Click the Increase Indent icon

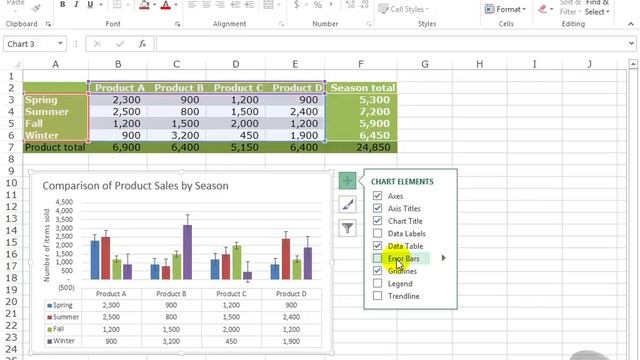coord(249,5)
